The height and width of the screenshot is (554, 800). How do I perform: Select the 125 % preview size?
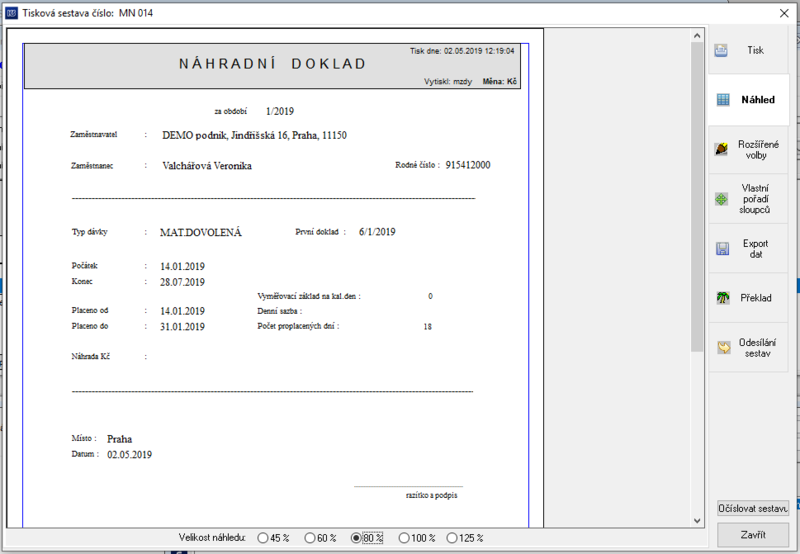coord(465,538)
